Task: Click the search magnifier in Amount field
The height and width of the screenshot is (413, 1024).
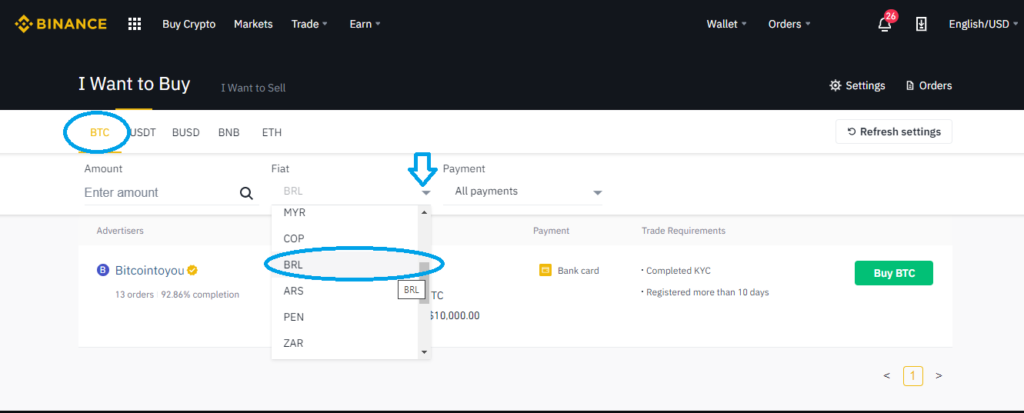Action: pos(246,193)
